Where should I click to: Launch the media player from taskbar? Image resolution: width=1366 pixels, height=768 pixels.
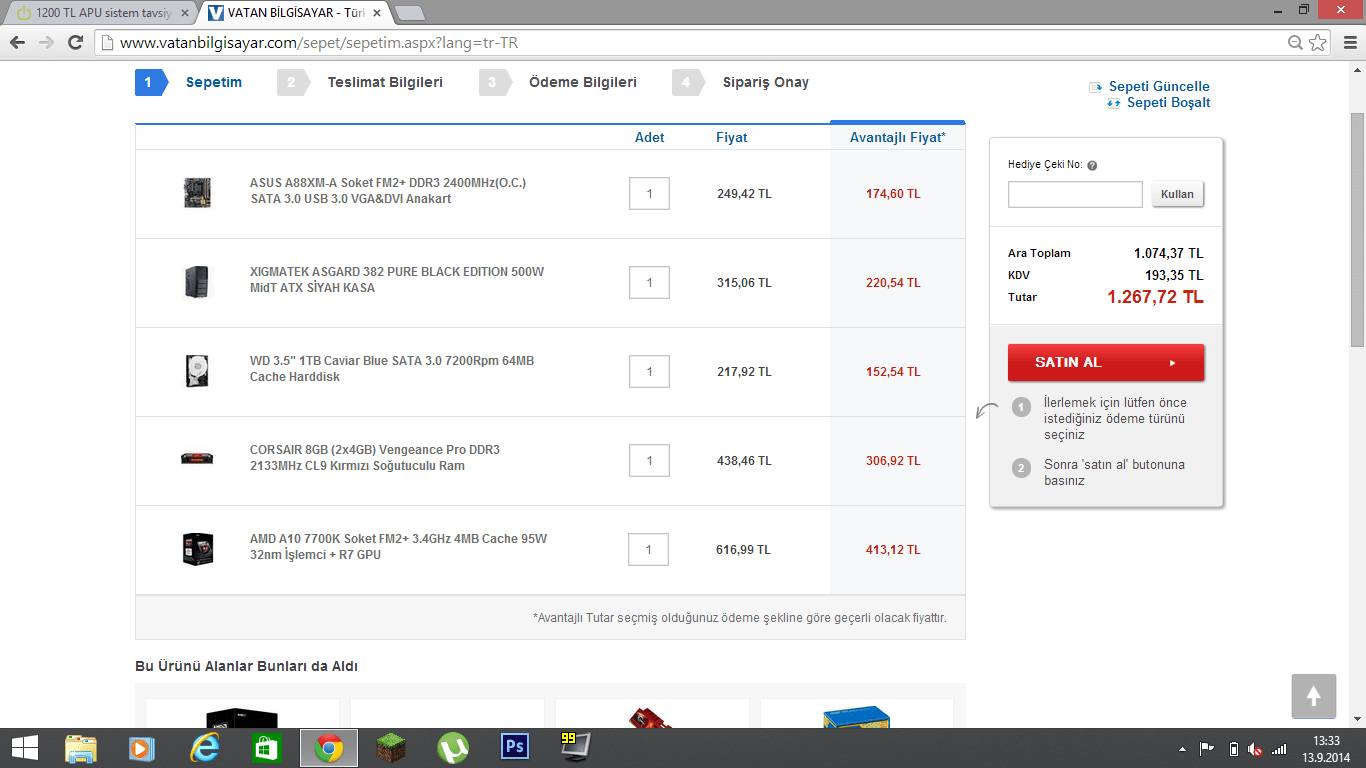pyautogui.click(x=143, y=748)
